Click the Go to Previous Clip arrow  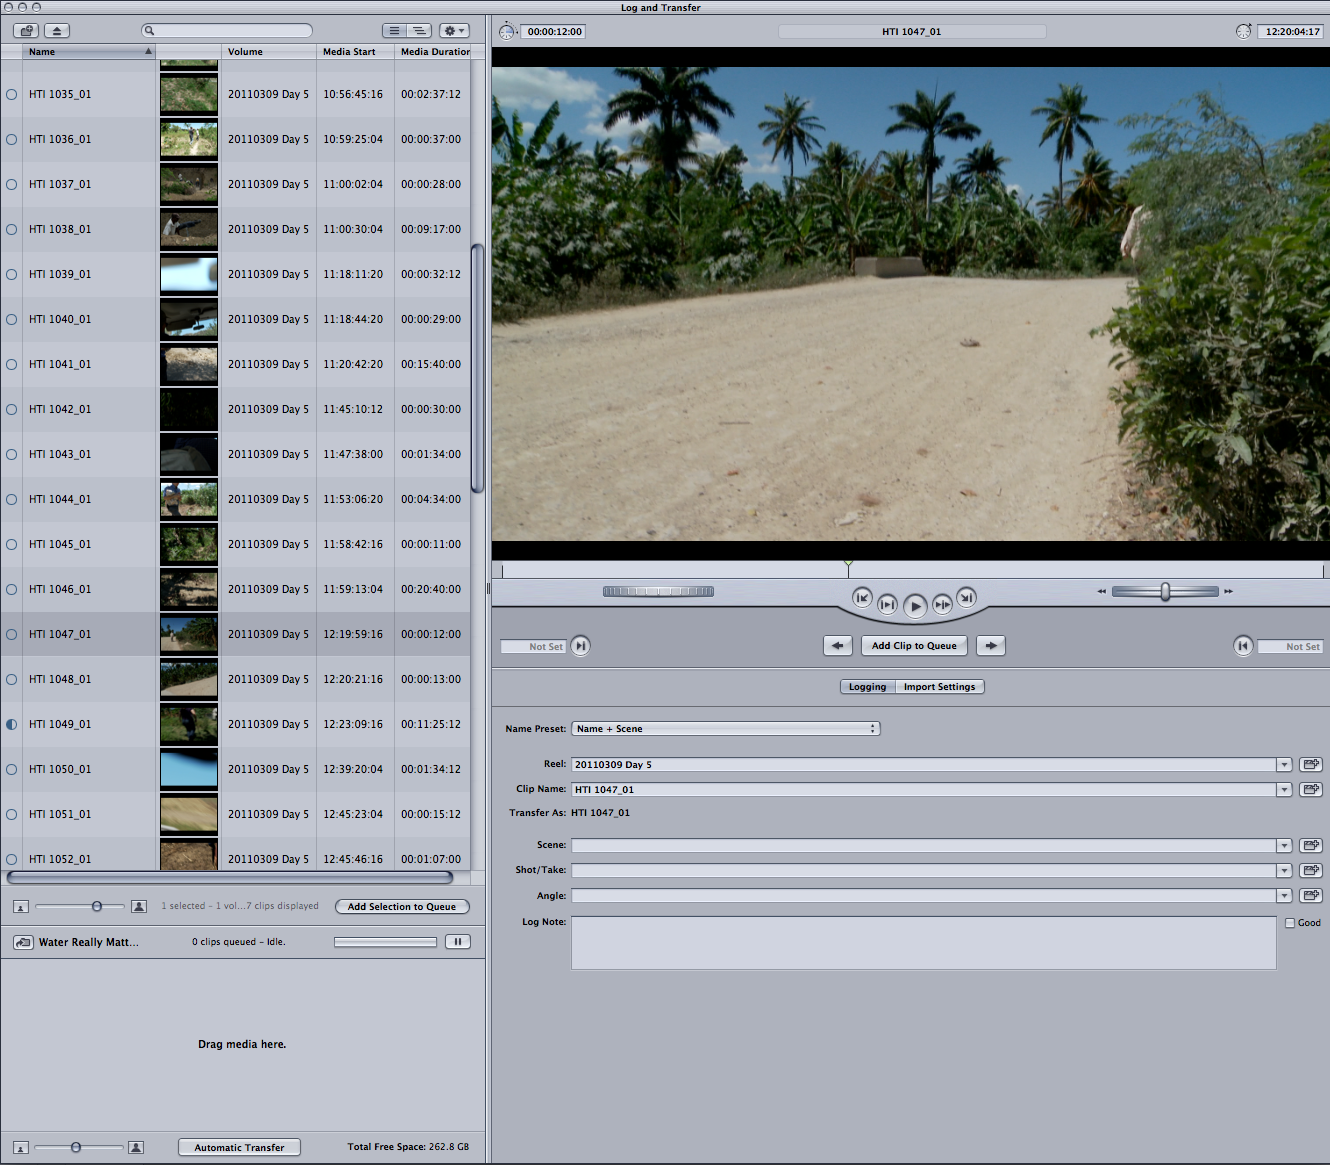point(838,646)
